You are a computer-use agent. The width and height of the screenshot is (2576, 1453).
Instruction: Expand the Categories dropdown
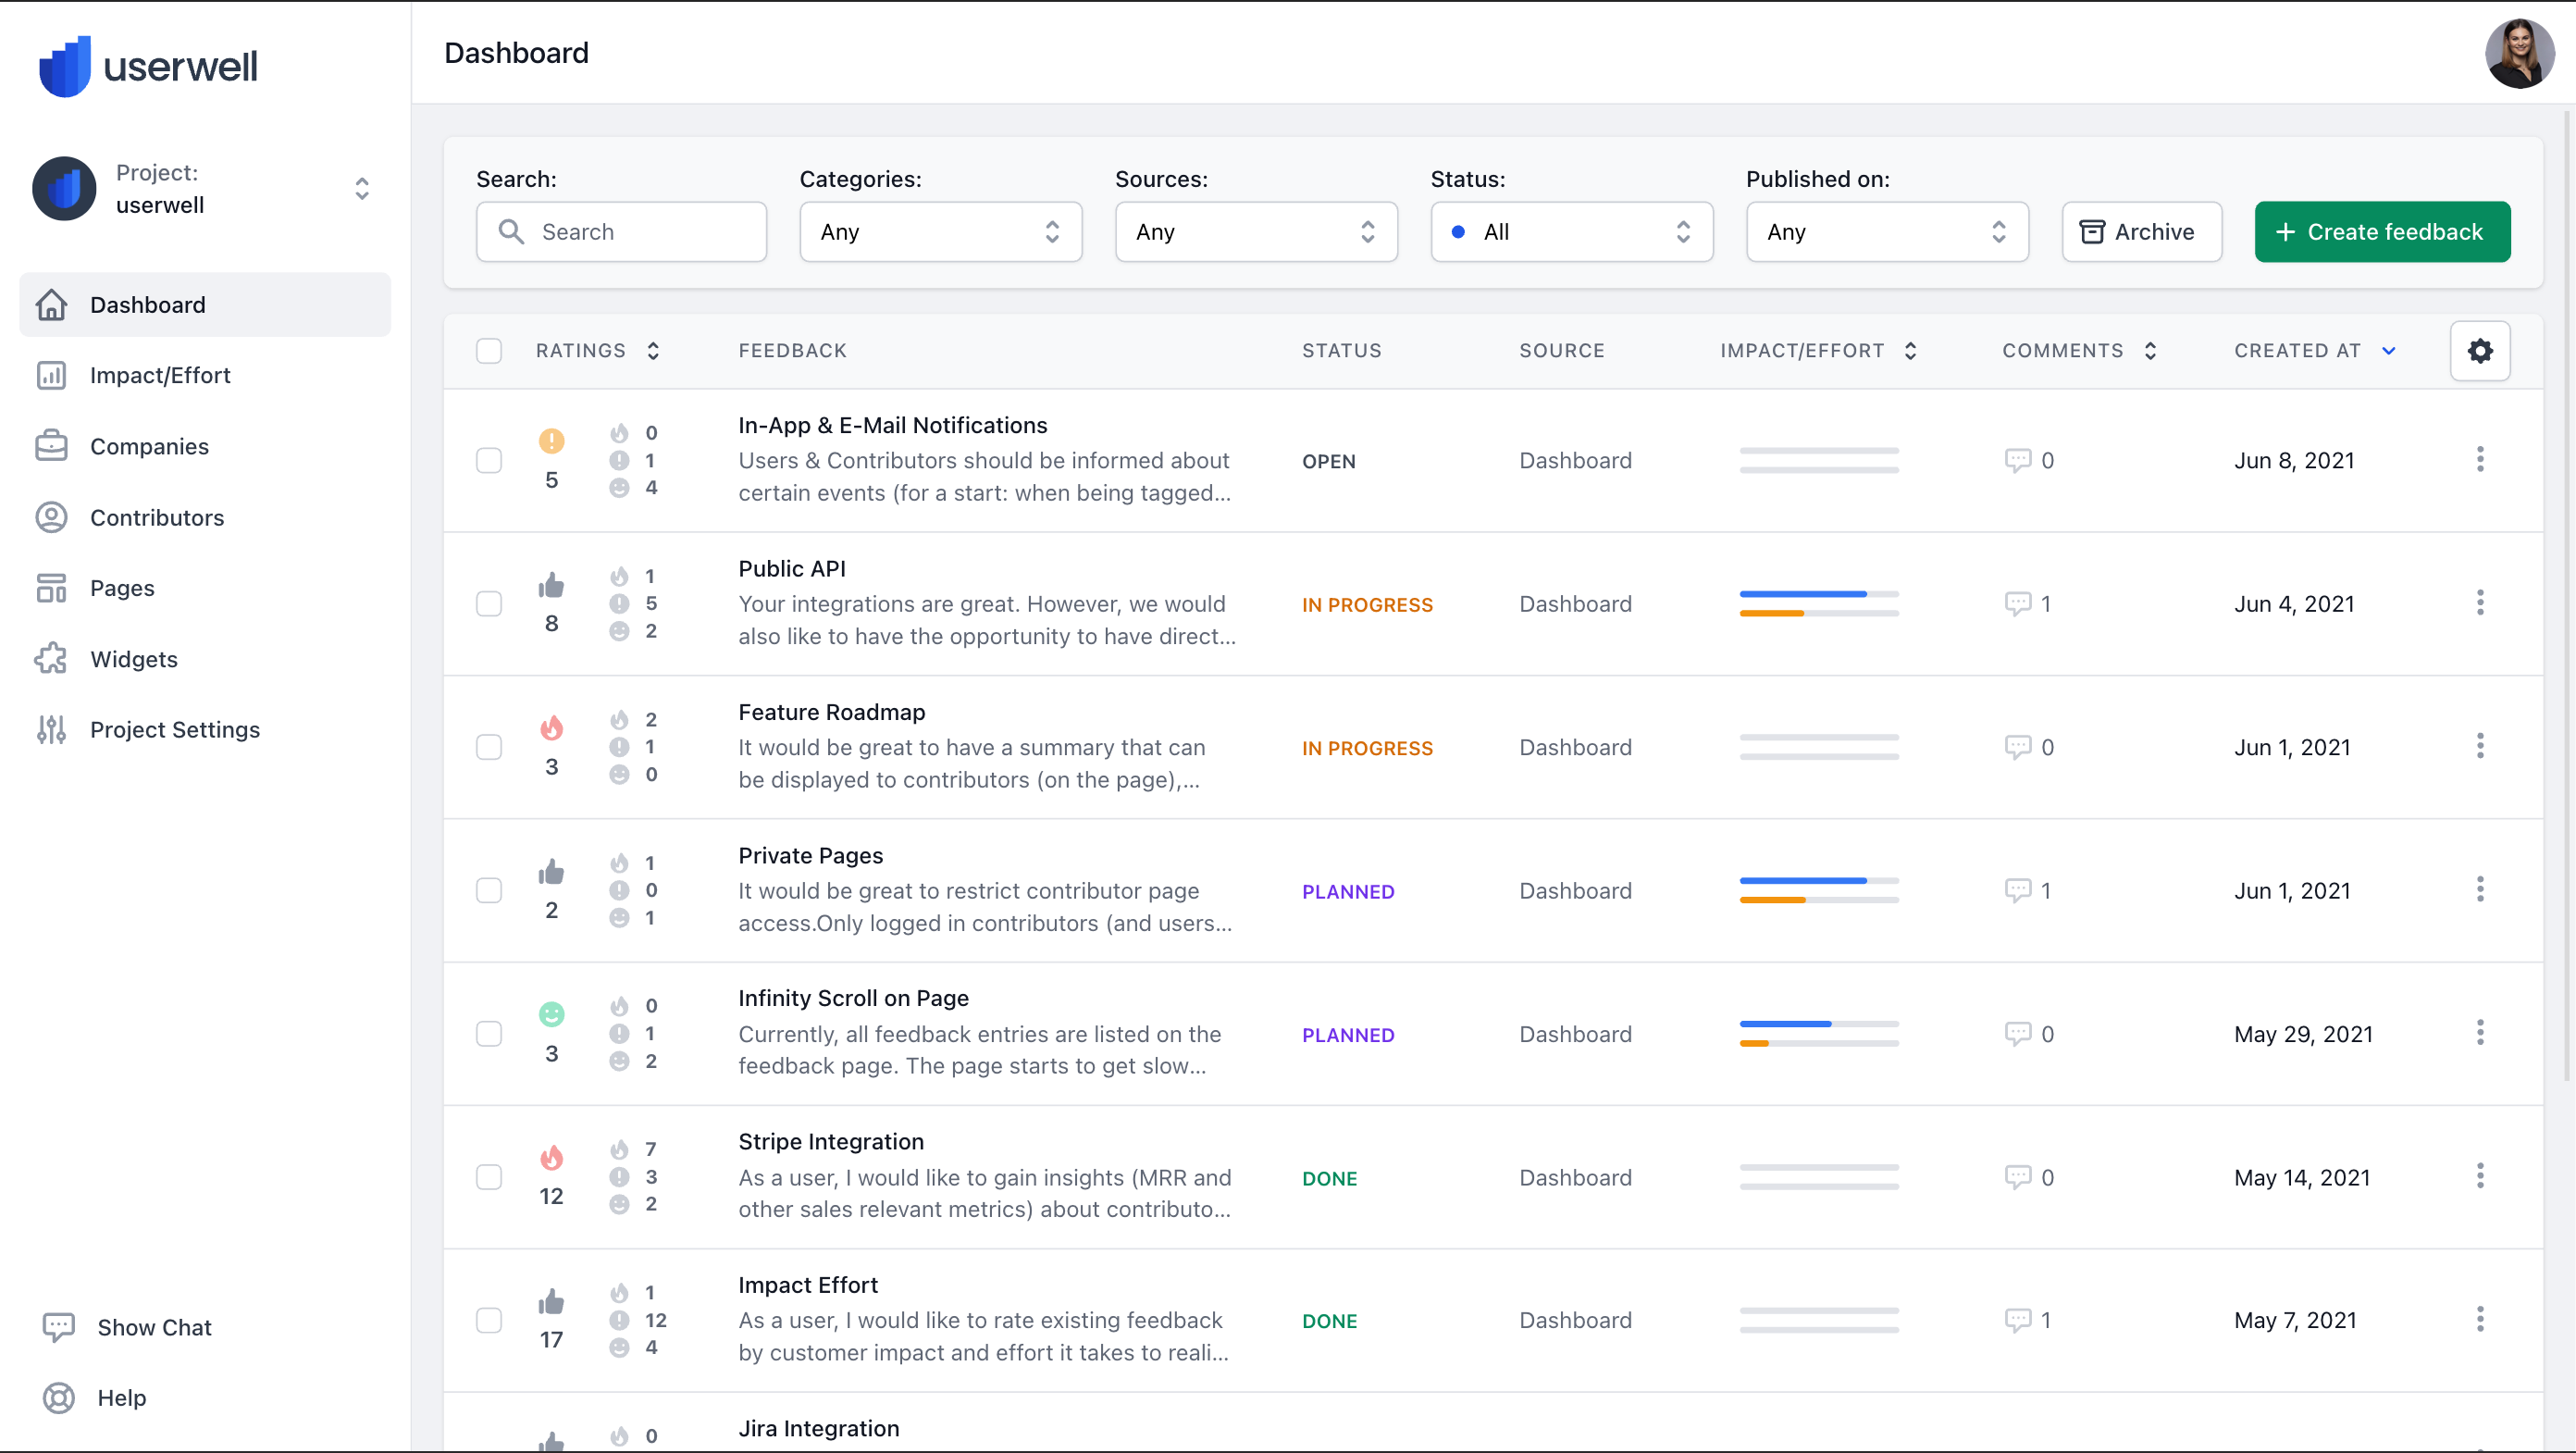coord(940,232)
